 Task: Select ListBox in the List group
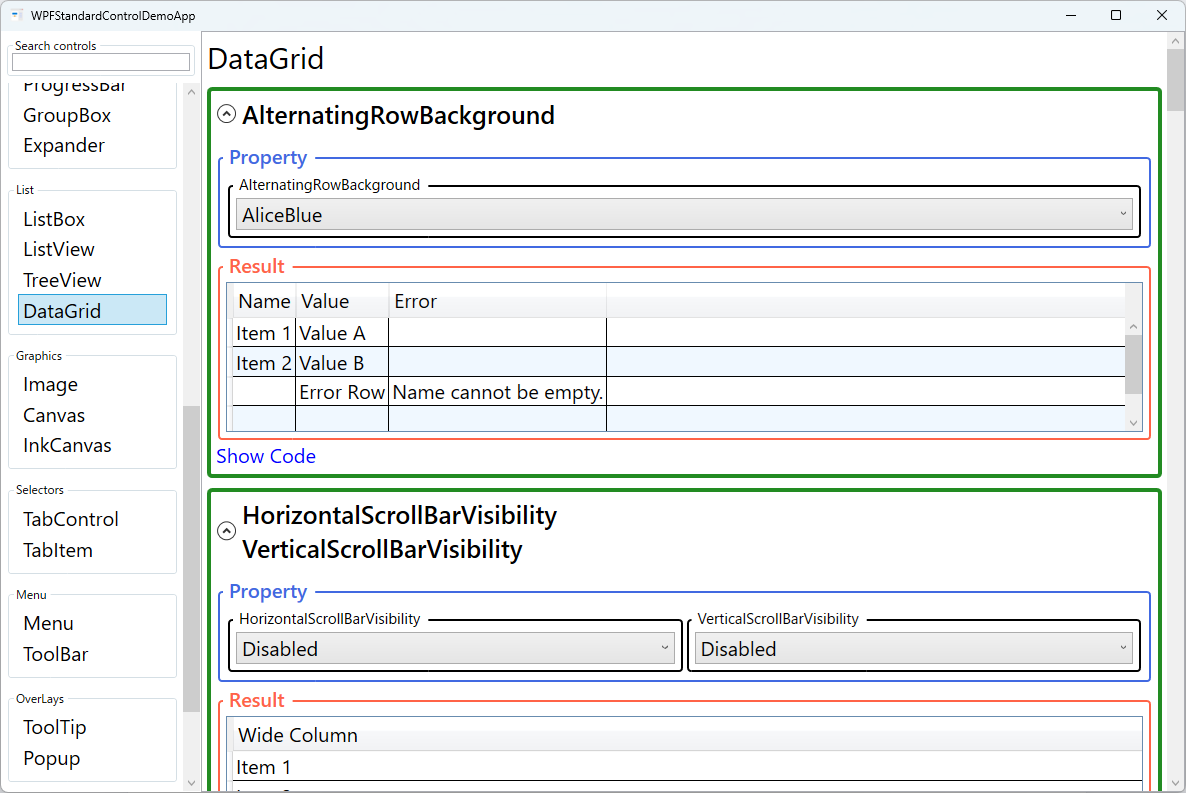[x=54, y=219]
